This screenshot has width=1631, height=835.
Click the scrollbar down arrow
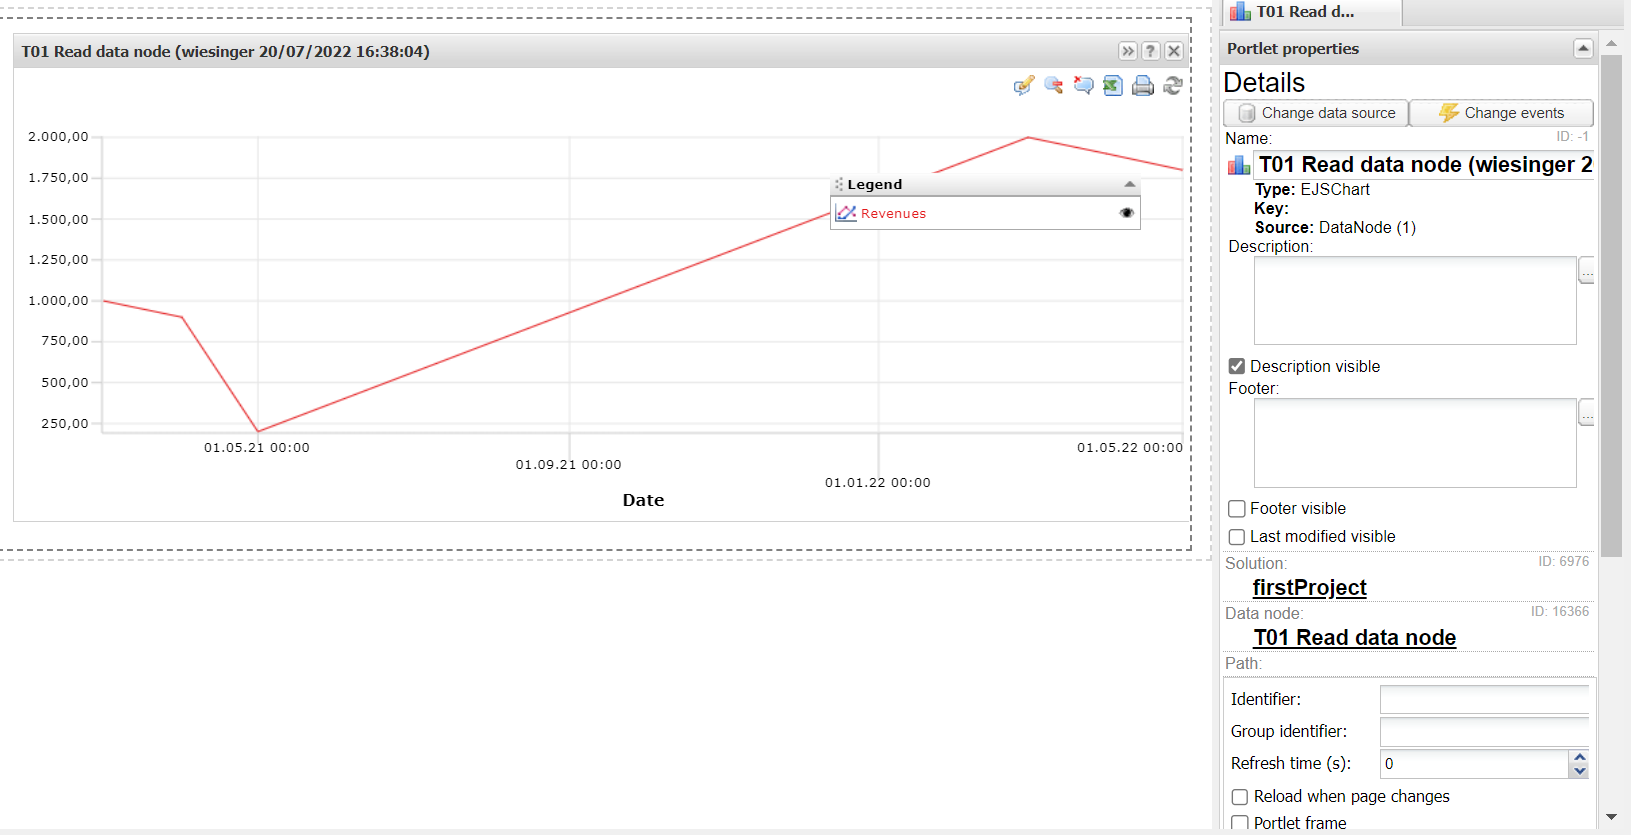[1611, 817]
